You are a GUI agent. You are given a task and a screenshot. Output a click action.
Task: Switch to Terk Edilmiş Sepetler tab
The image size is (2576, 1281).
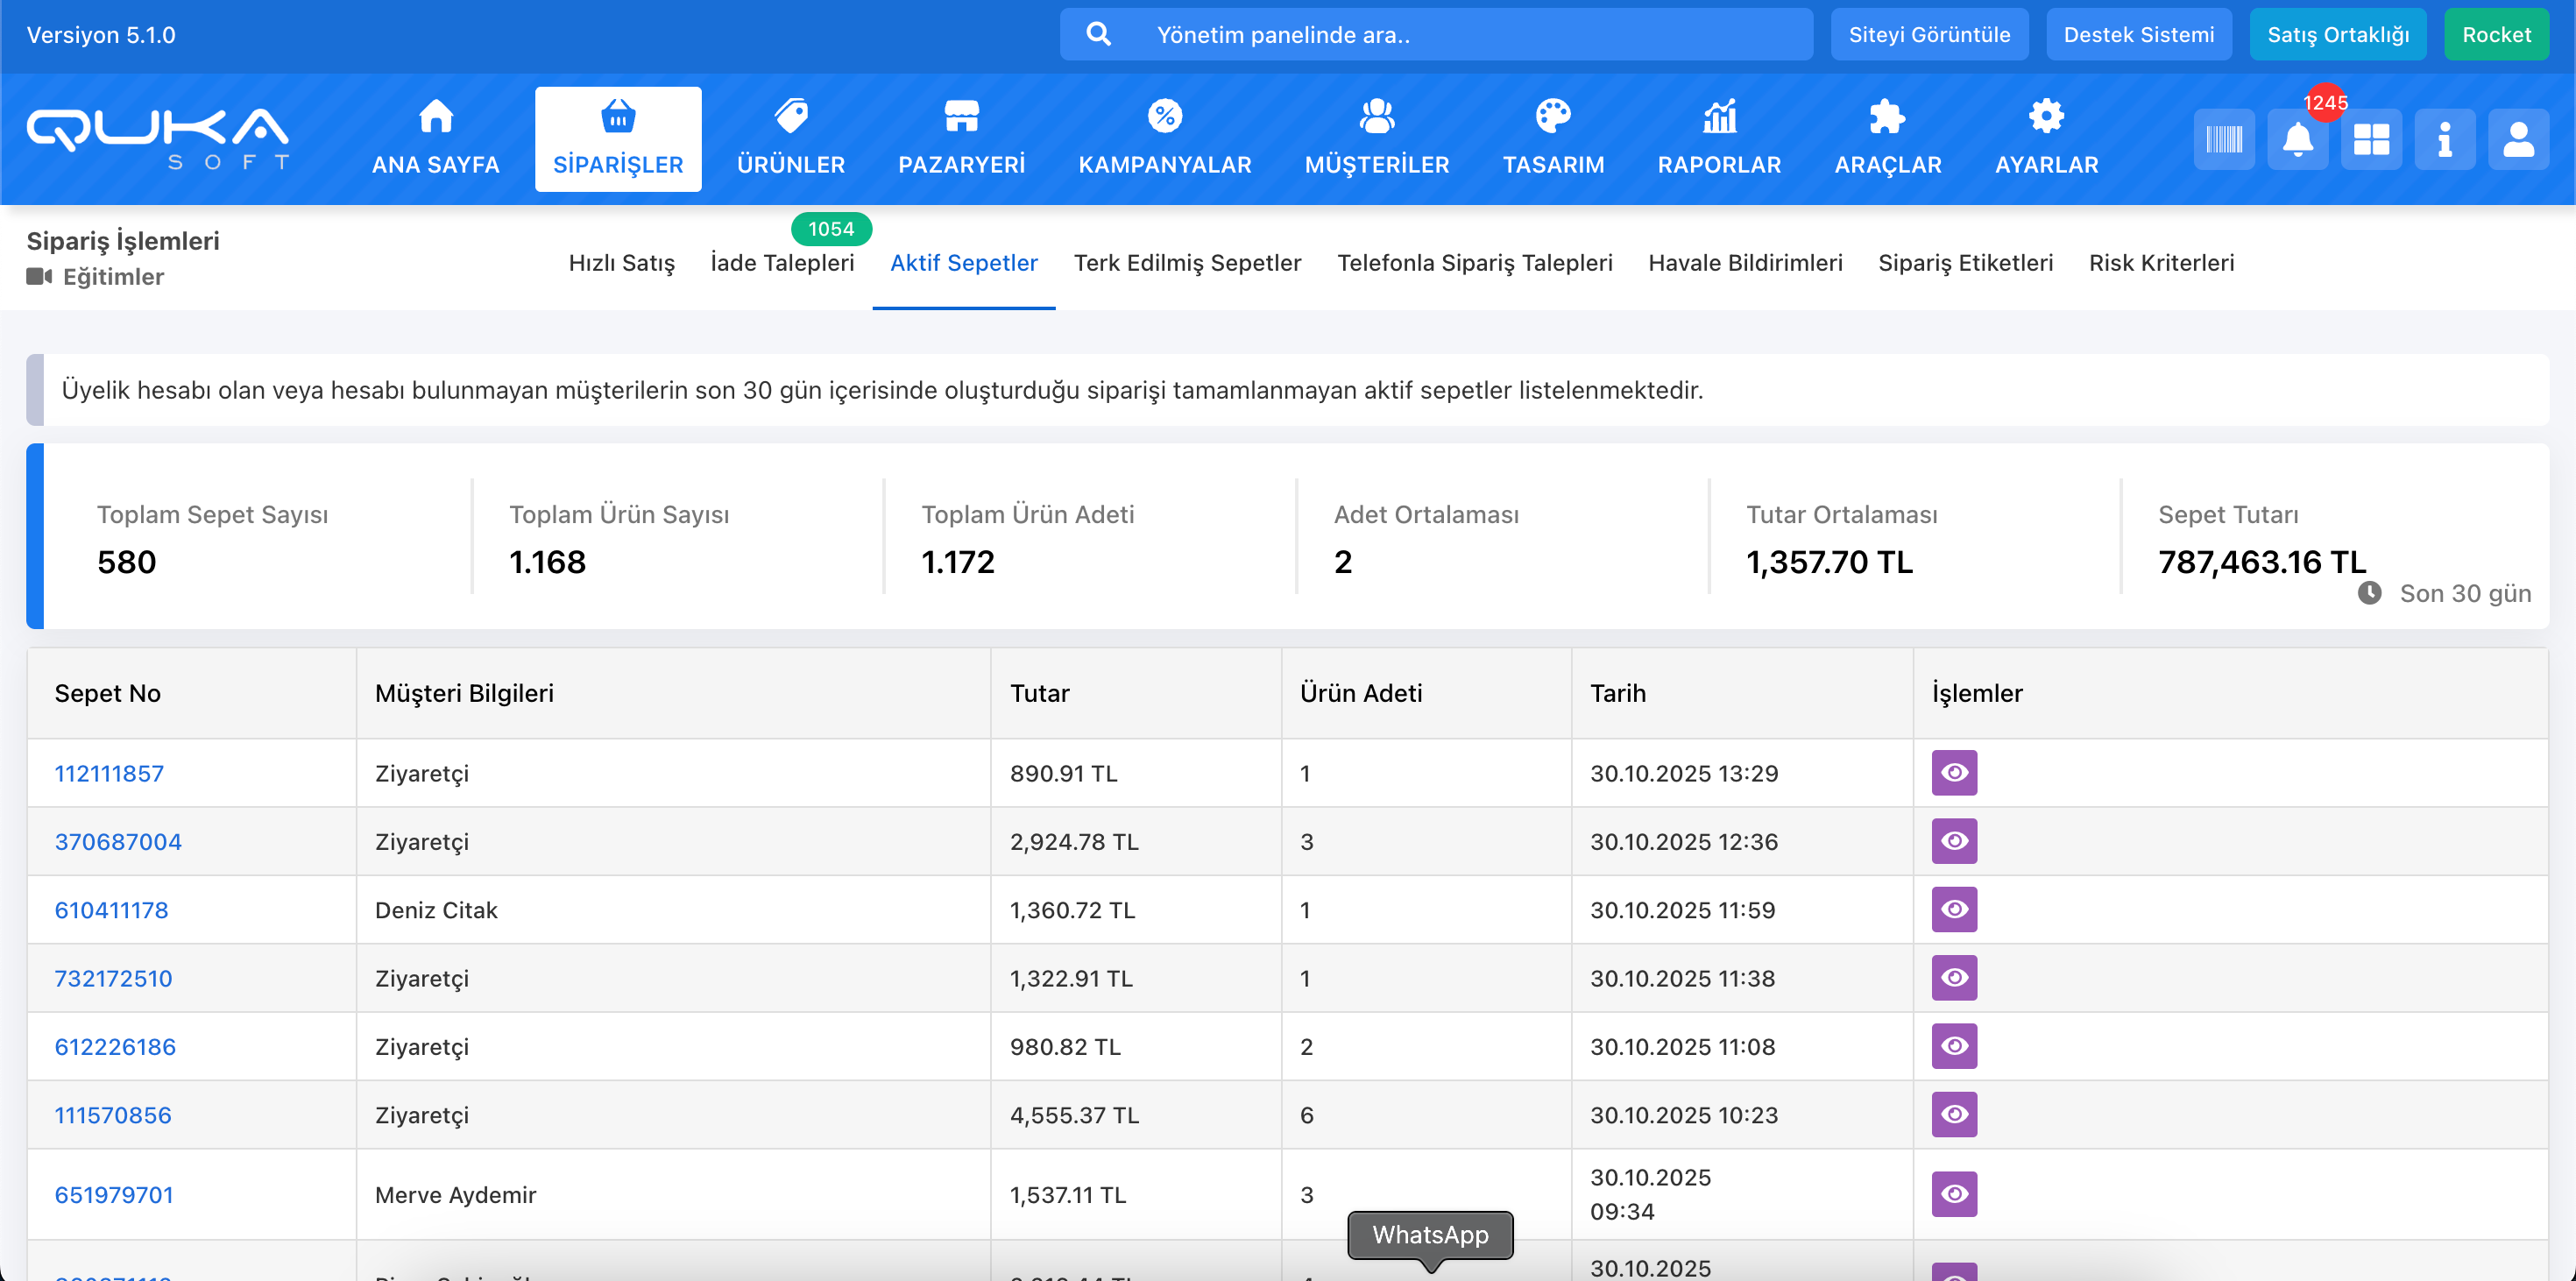point(1187,263)
